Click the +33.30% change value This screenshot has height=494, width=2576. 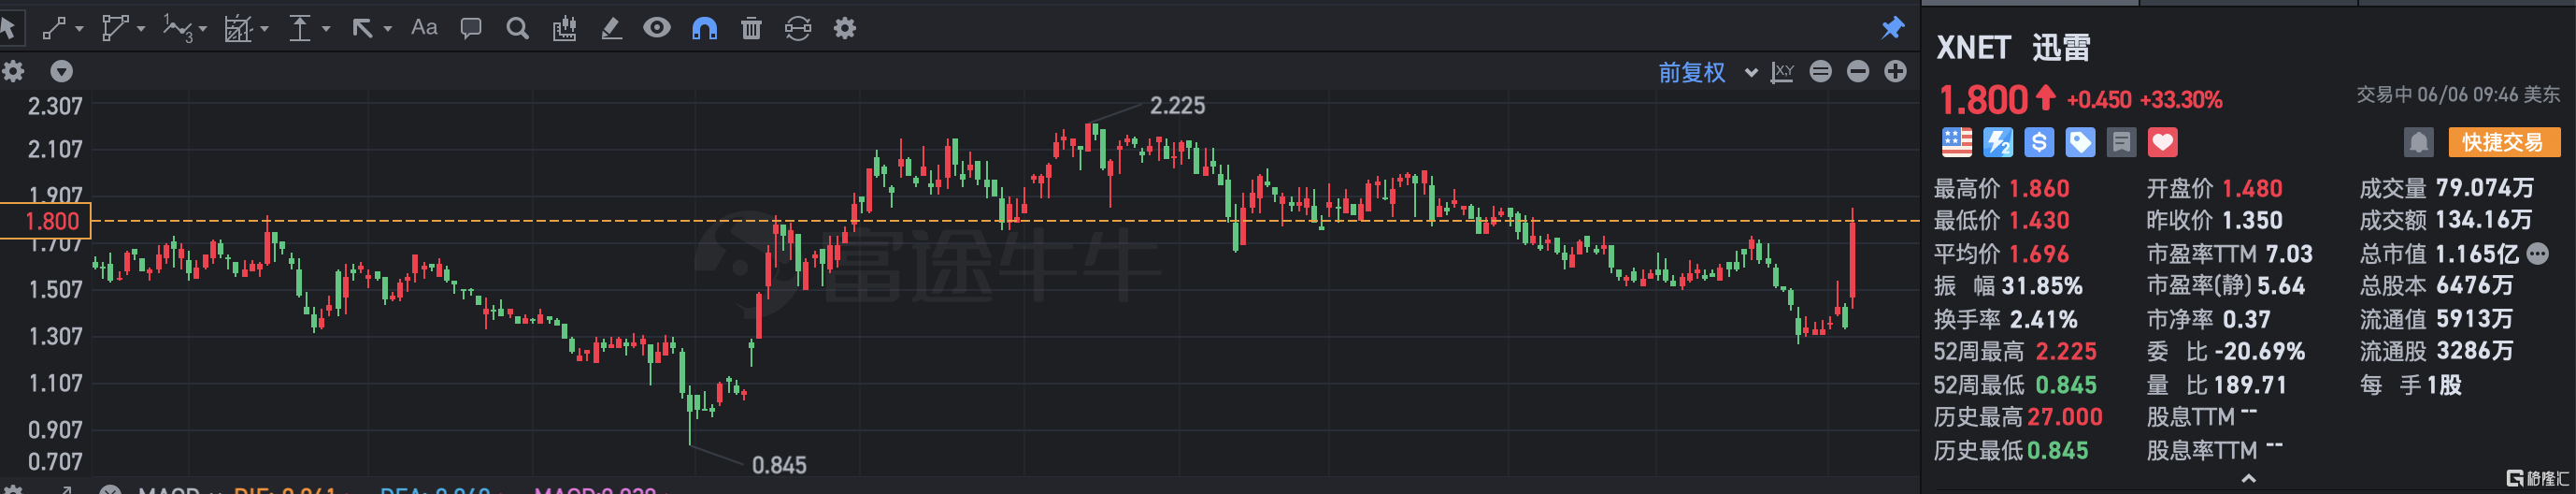[x=2181, y=100]
